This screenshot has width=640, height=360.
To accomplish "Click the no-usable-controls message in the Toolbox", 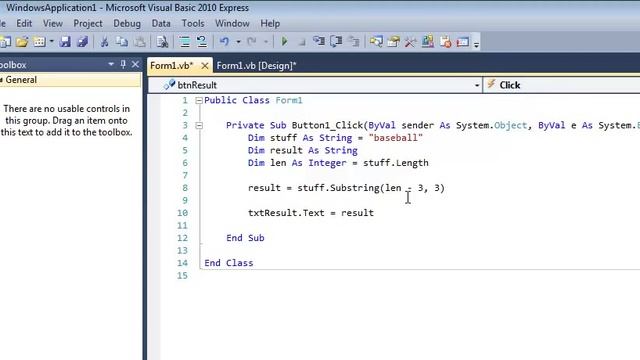I will pyautogui.click(x=67, y=120).
